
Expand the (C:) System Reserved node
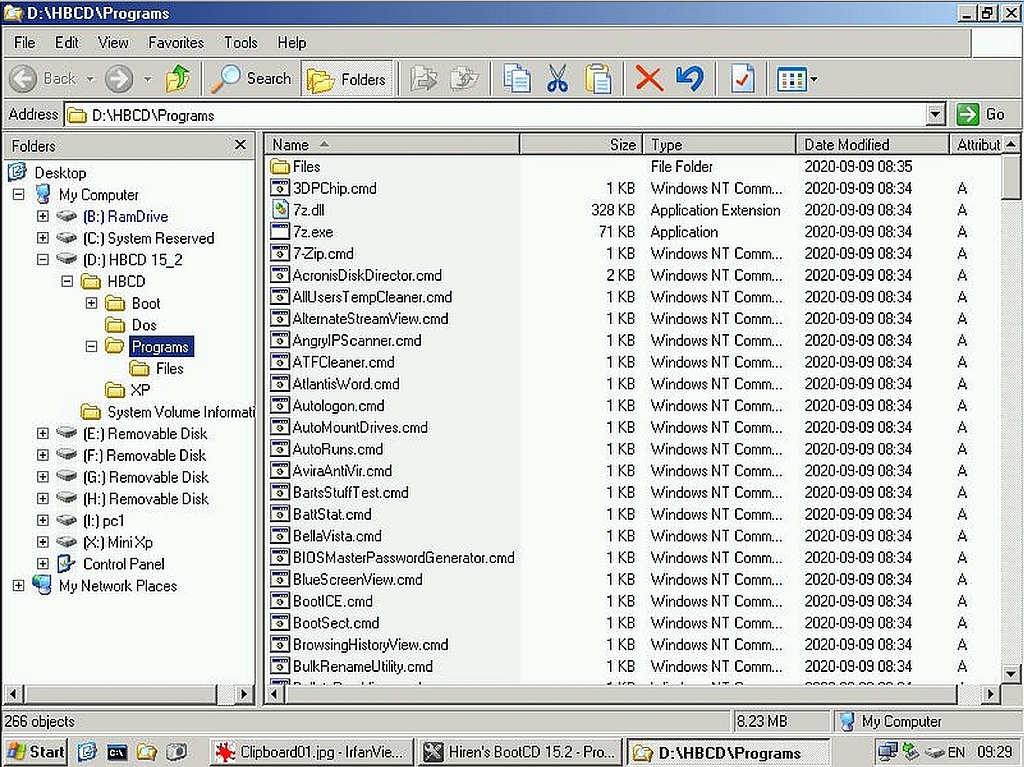click(42, 237)
